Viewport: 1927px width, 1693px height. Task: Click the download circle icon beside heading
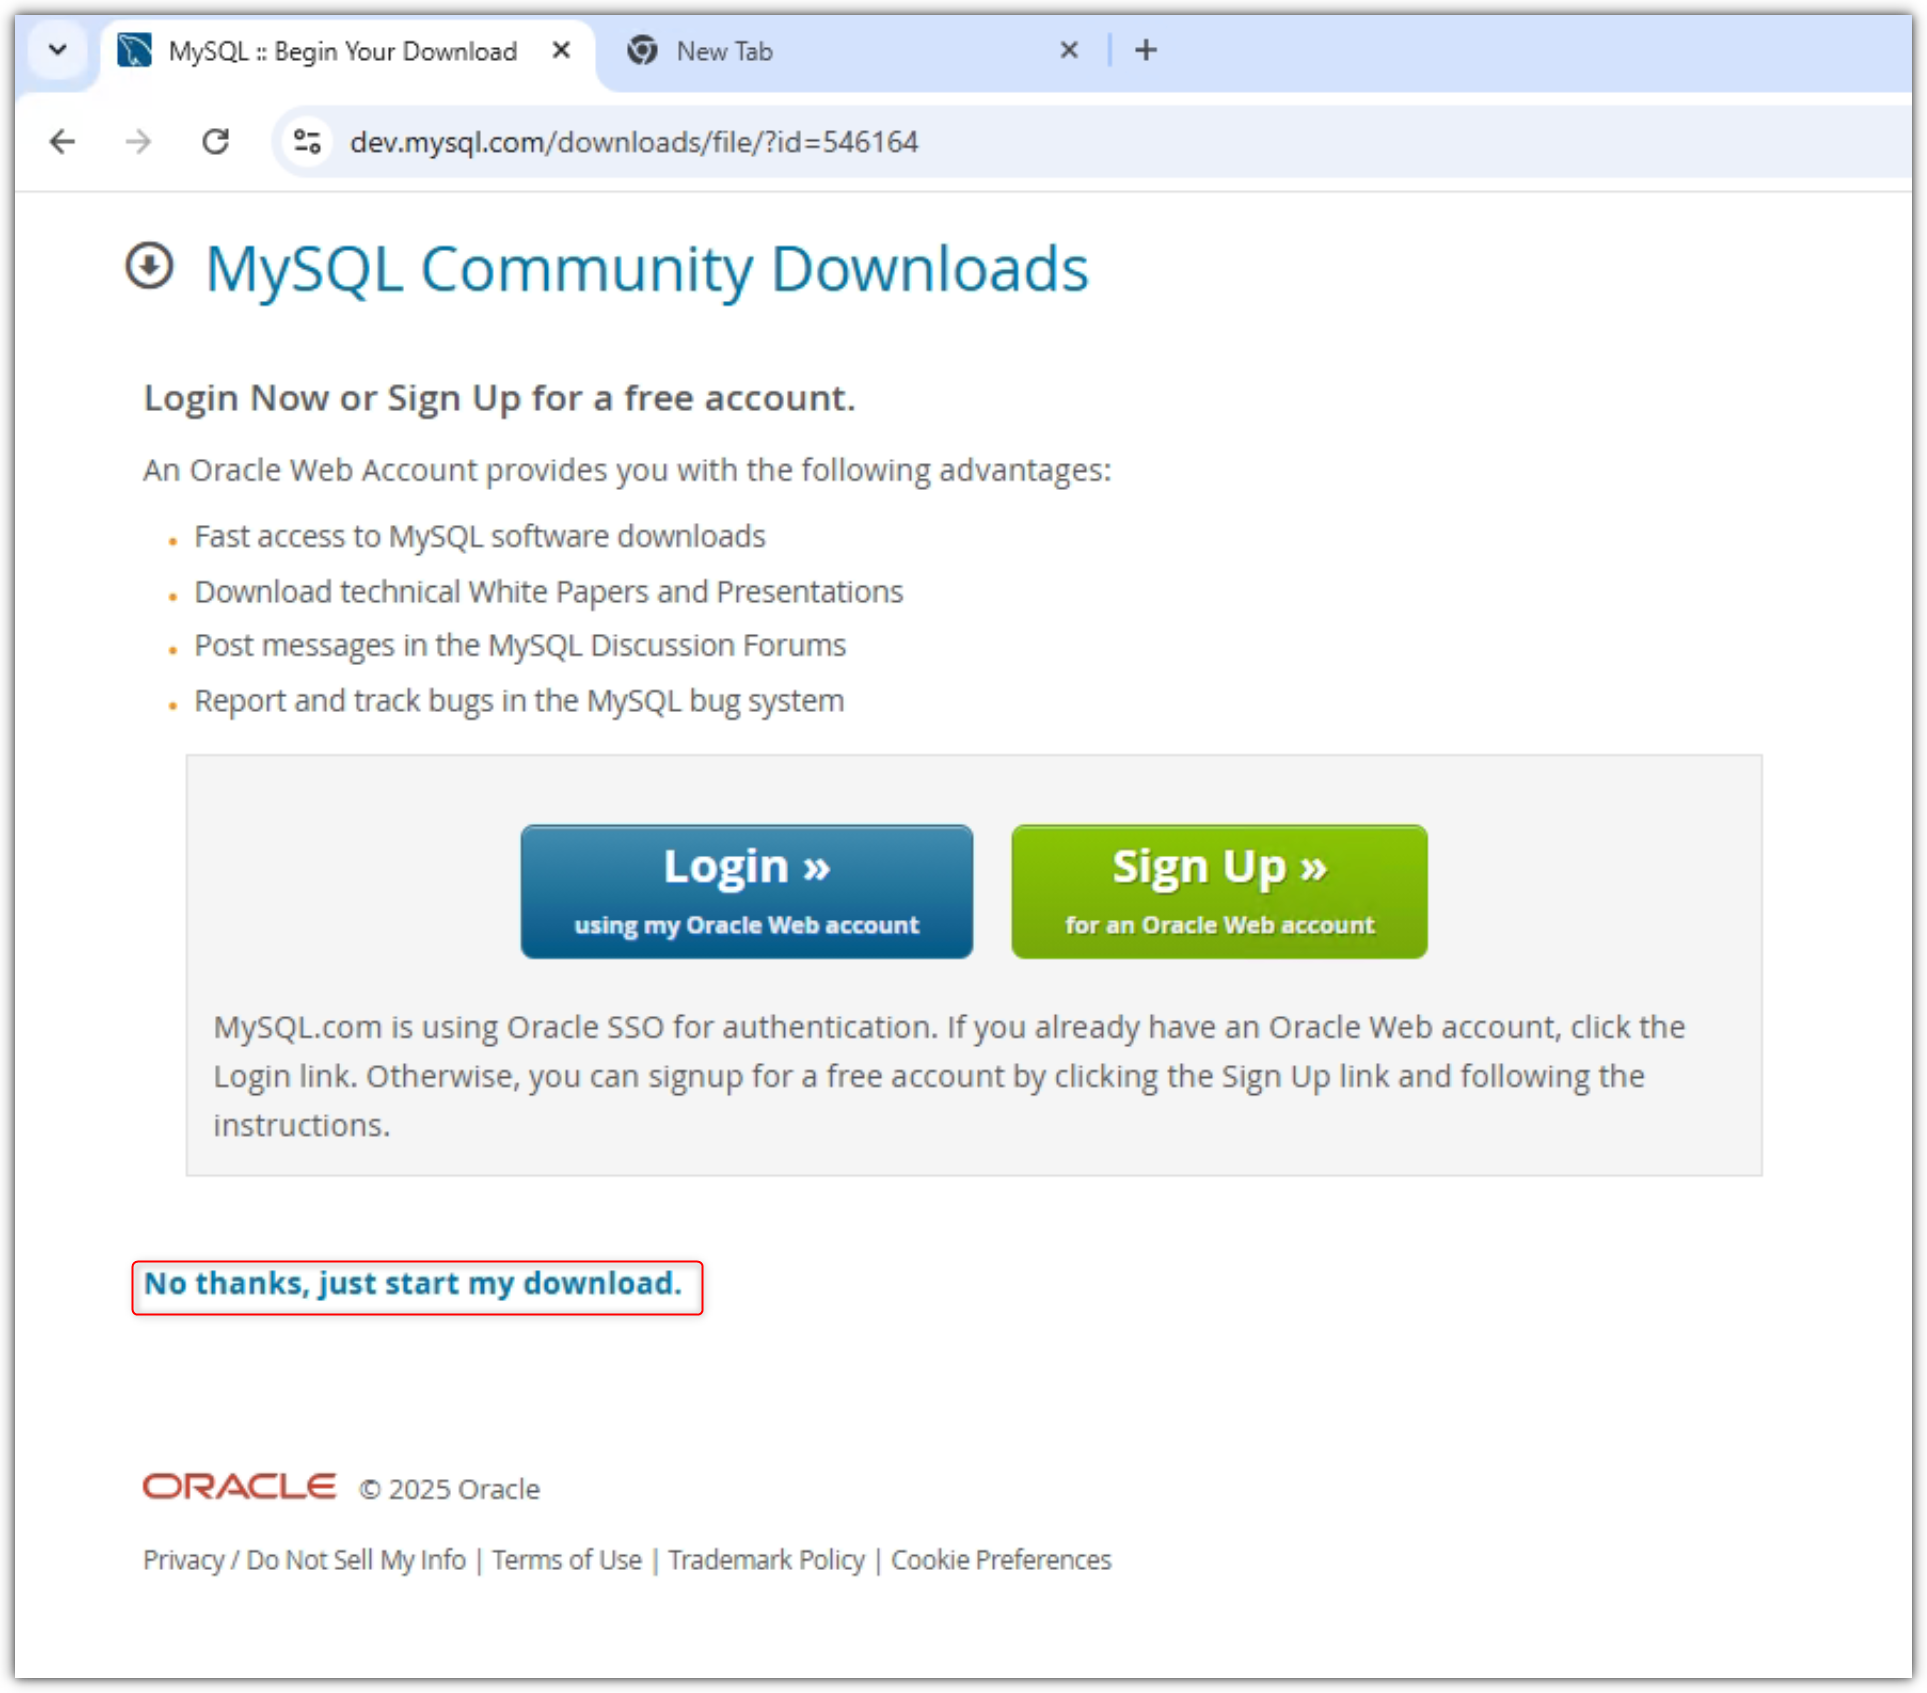click(x=150, y=267)
